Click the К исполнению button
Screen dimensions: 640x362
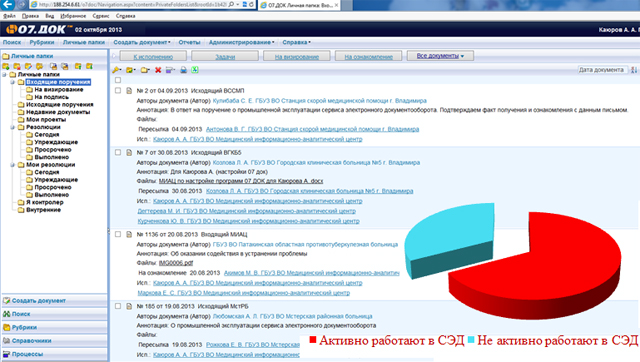(x=153, y=56)
